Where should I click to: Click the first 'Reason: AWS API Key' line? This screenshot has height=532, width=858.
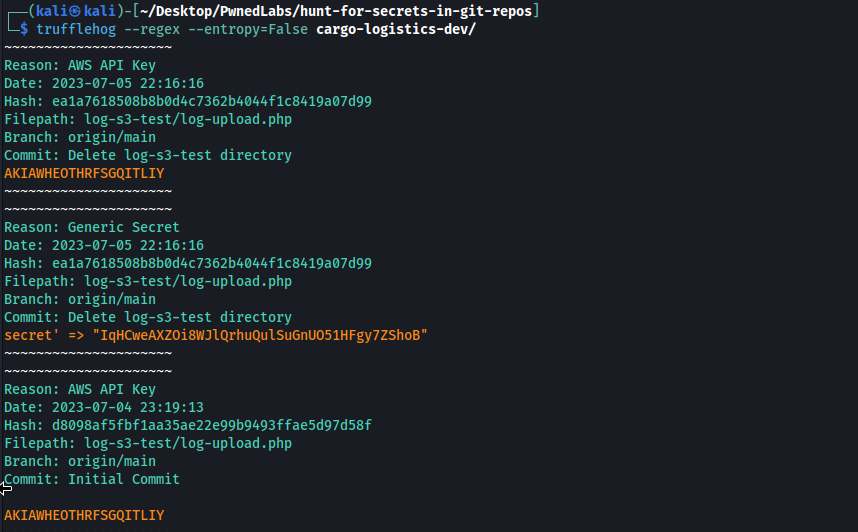pyautogui.click(x=80, y=65)
